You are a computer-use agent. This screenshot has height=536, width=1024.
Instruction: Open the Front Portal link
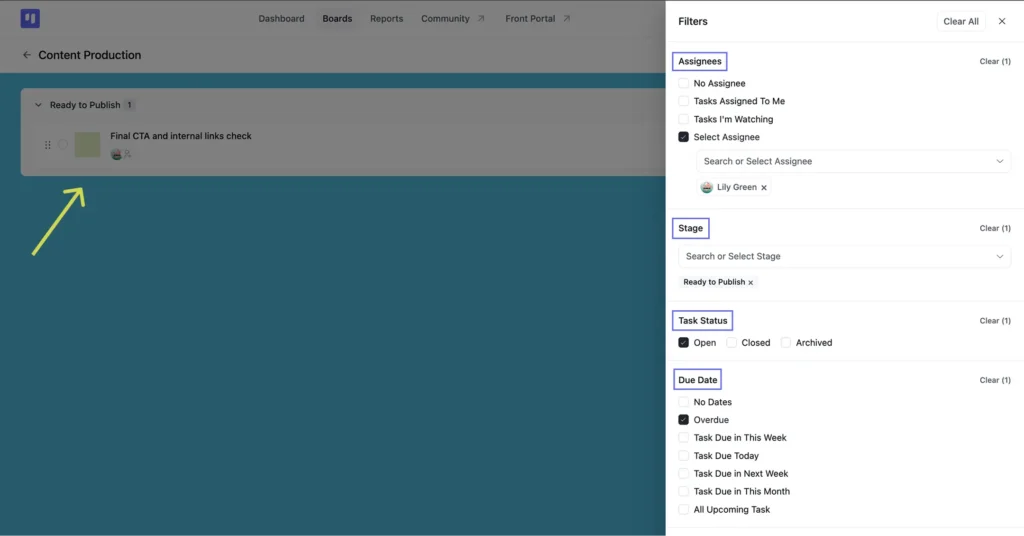coord(530,18)
